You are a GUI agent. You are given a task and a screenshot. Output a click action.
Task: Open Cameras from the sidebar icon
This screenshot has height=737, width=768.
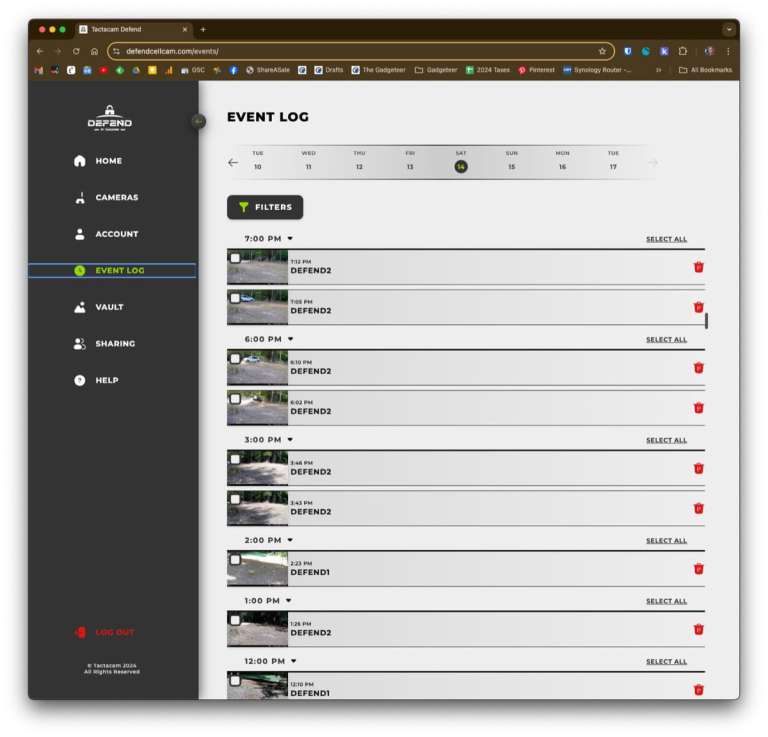pyautogui.click(x=80, y=198)
